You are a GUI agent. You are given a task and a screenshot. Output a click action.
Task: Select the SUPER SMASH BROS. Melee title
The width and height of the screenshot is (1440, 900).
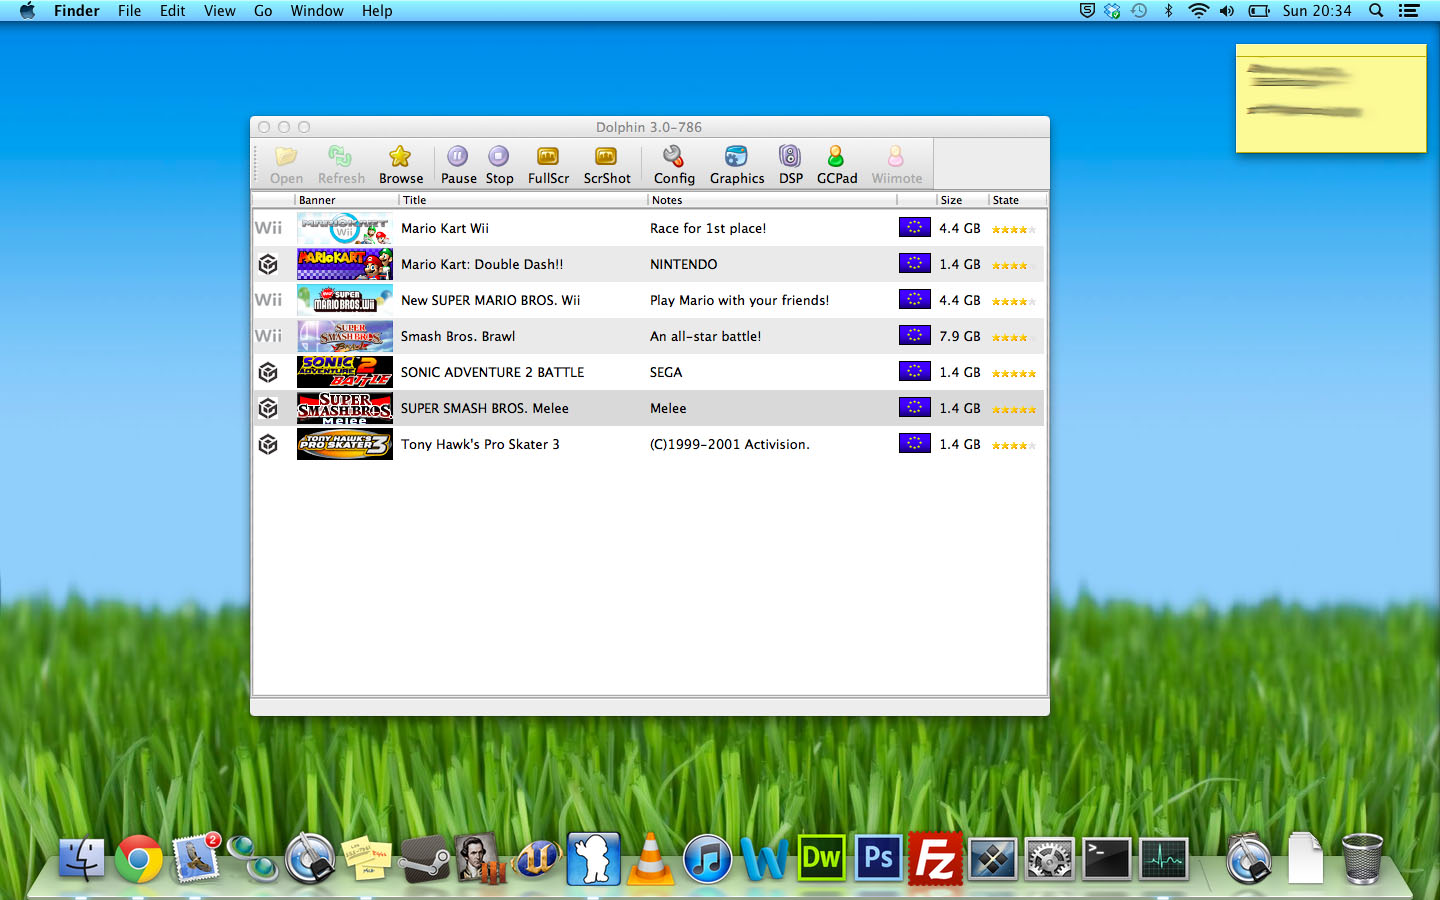pyautogui.click(x=484, y=408)
